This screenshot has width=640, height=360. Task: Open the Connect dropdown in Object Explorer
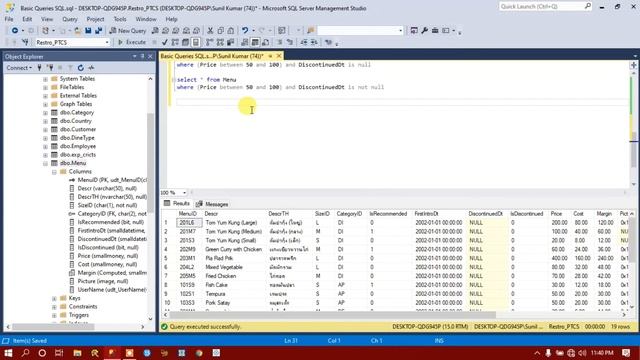pos(19,68)
